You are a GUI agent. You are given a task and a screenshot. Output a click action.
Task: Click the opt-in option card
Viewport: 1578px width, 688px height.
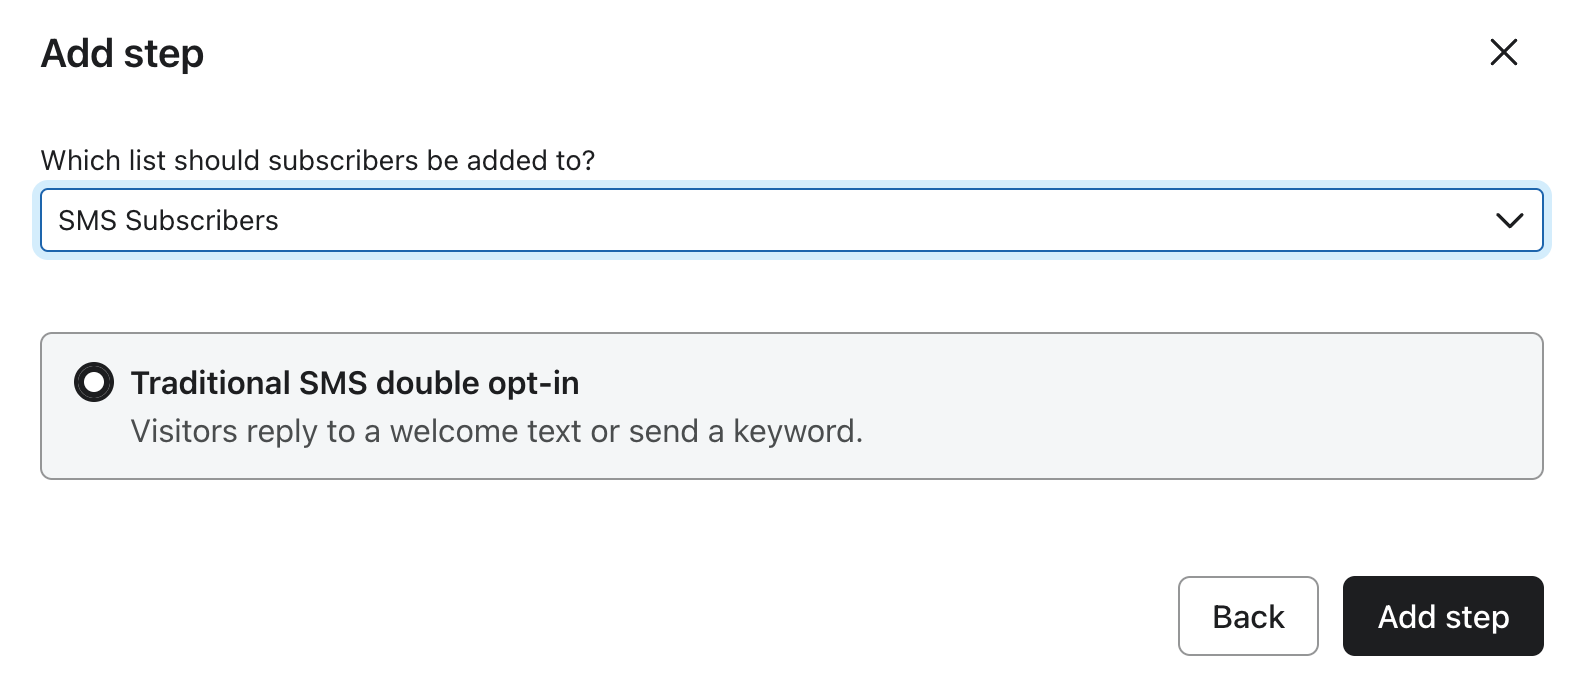[x=790, y=405]
